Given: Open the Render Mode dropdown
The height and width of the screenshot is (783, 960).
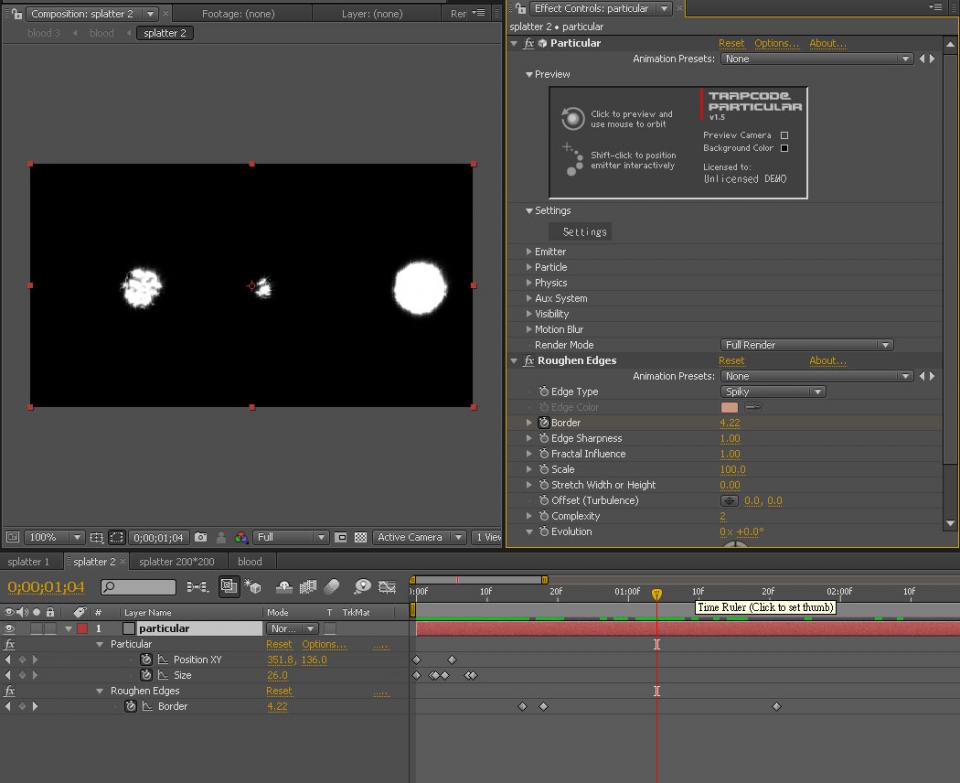Looking at the screenshot, I should 806,345.
